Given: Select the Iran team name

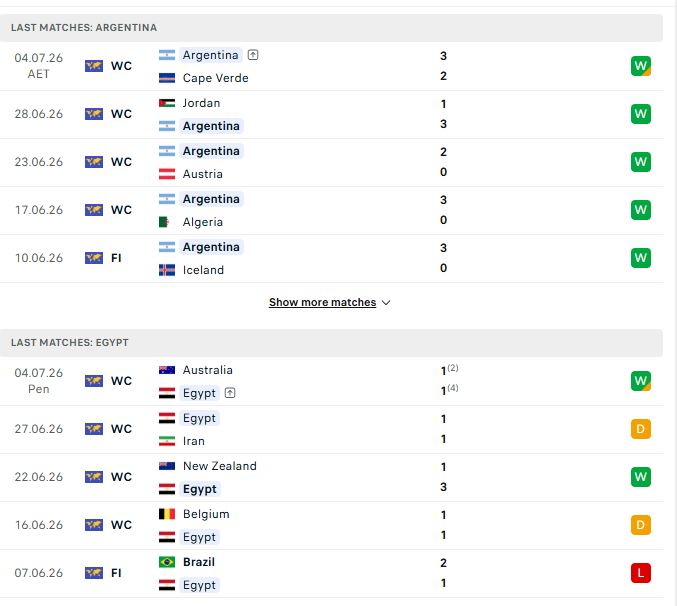Looking at the screenshot, I should pos(194,441).
